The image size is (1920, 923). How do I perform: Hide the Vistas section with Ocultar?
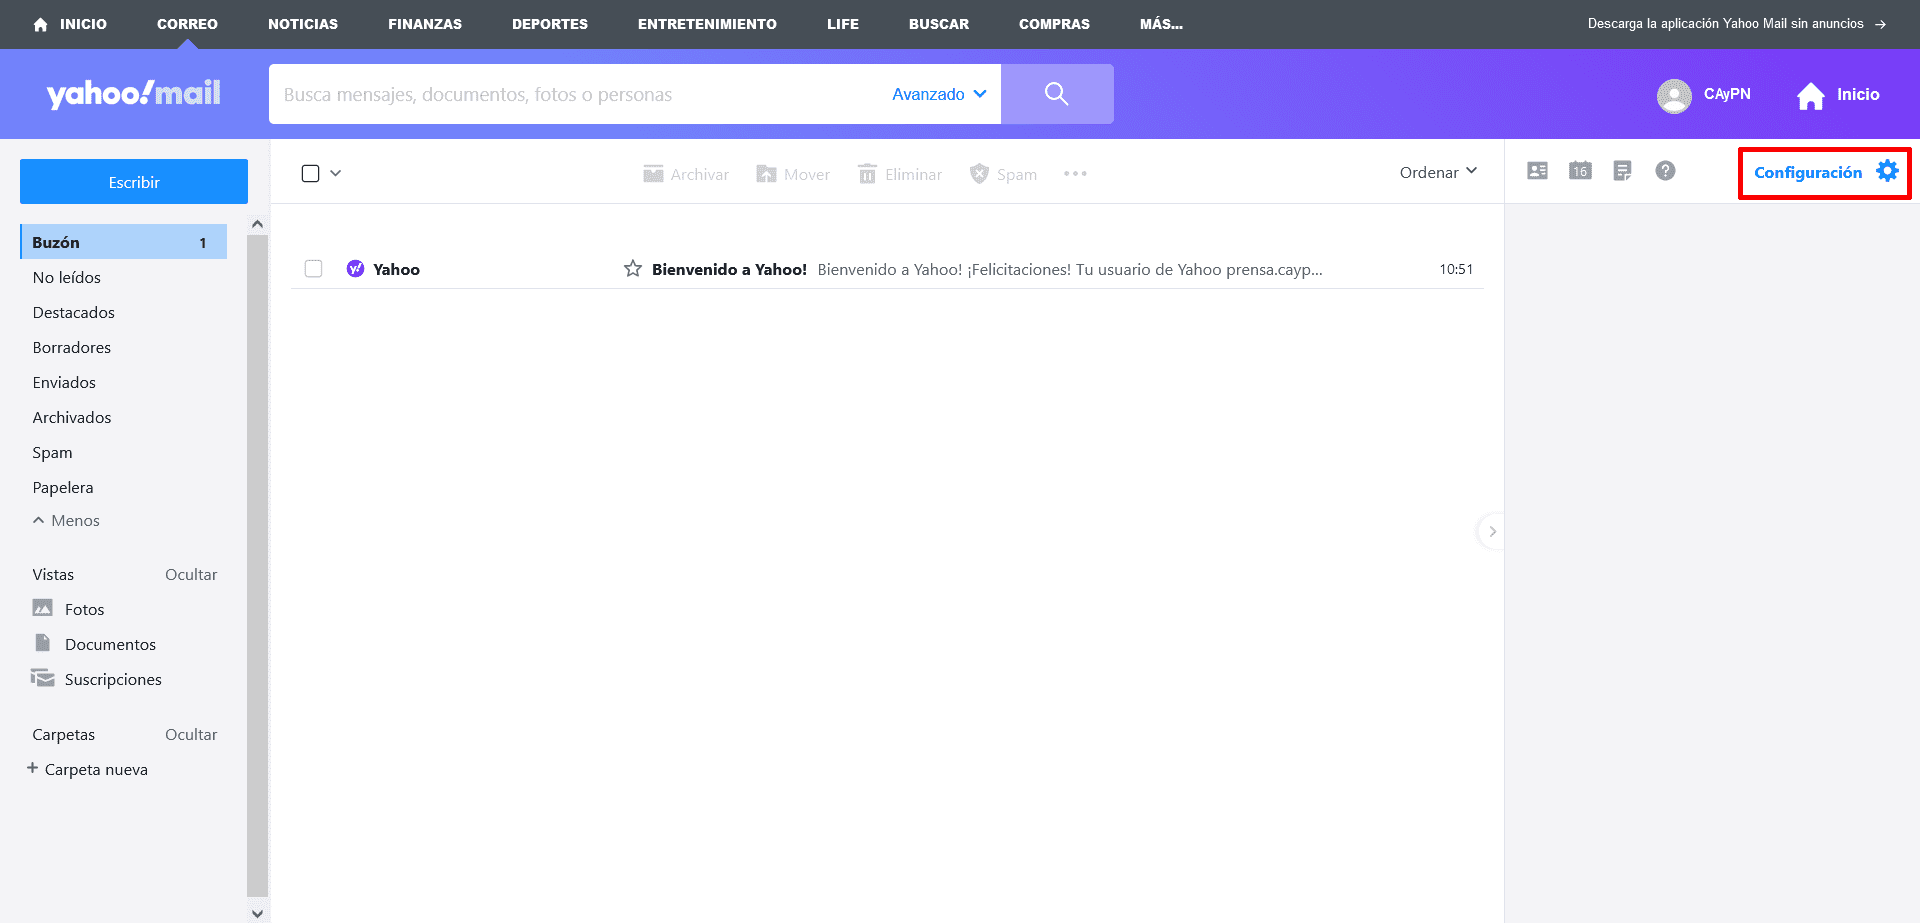pyautogui.click(x=191, y=574)
